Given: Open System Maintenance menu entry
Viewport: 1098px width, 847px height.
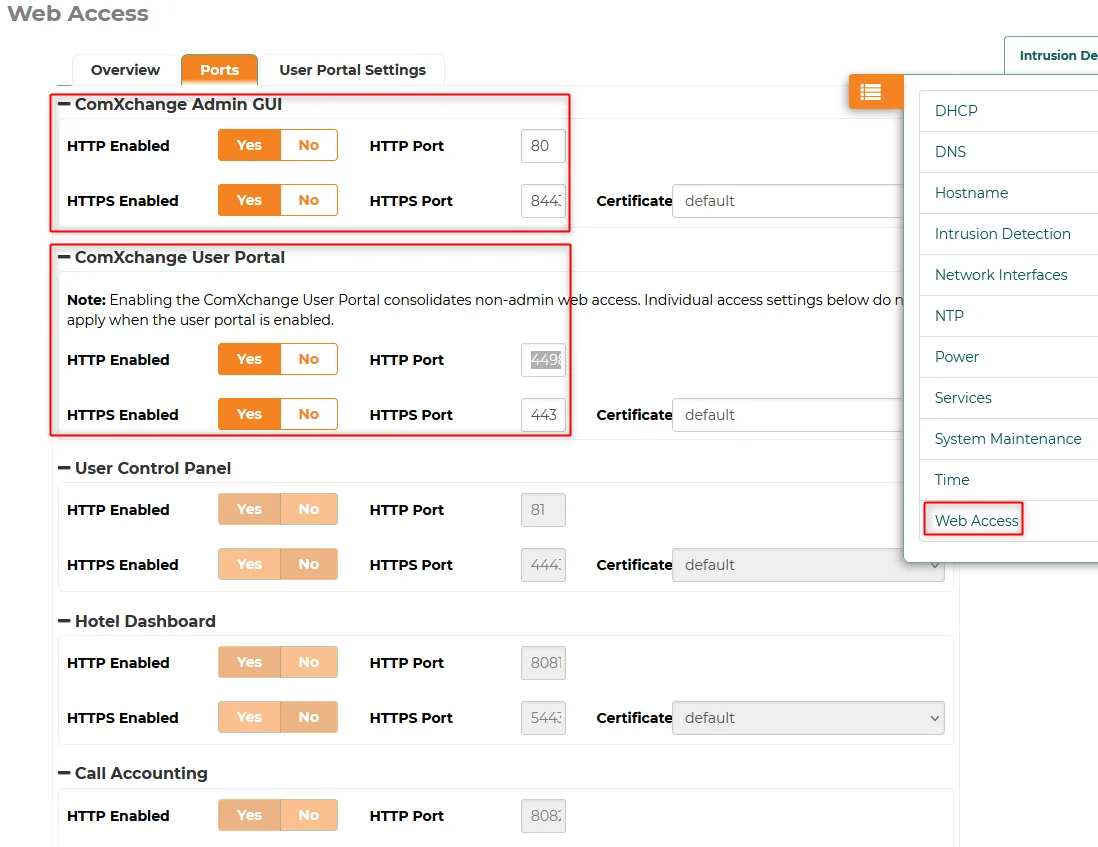Looking at the screenshot, I should point(1008,439).
